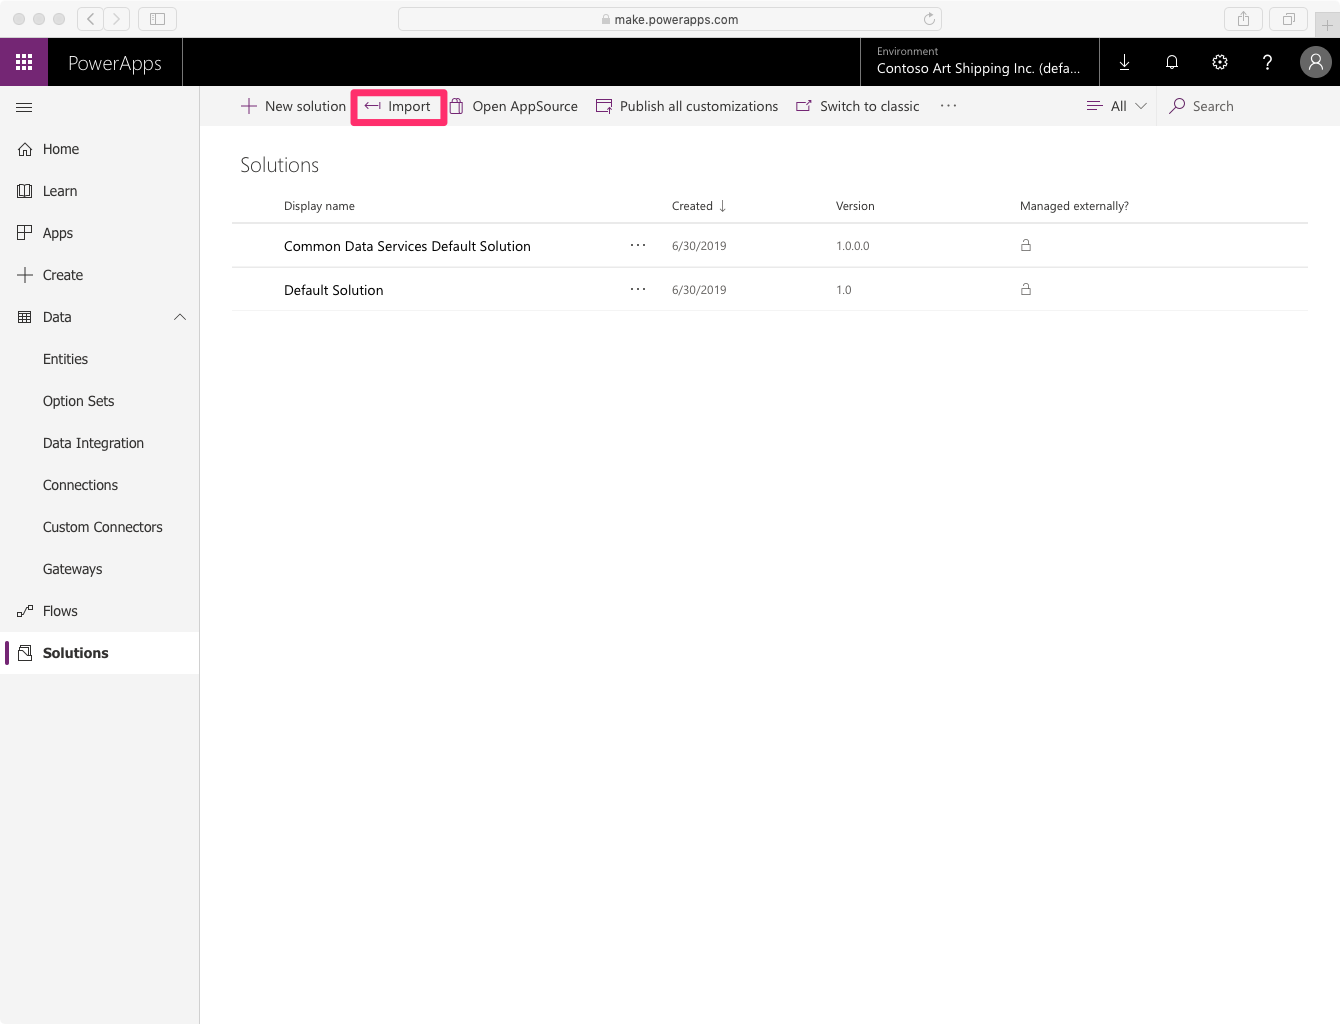Open the Default Solution link

point(334,290)
